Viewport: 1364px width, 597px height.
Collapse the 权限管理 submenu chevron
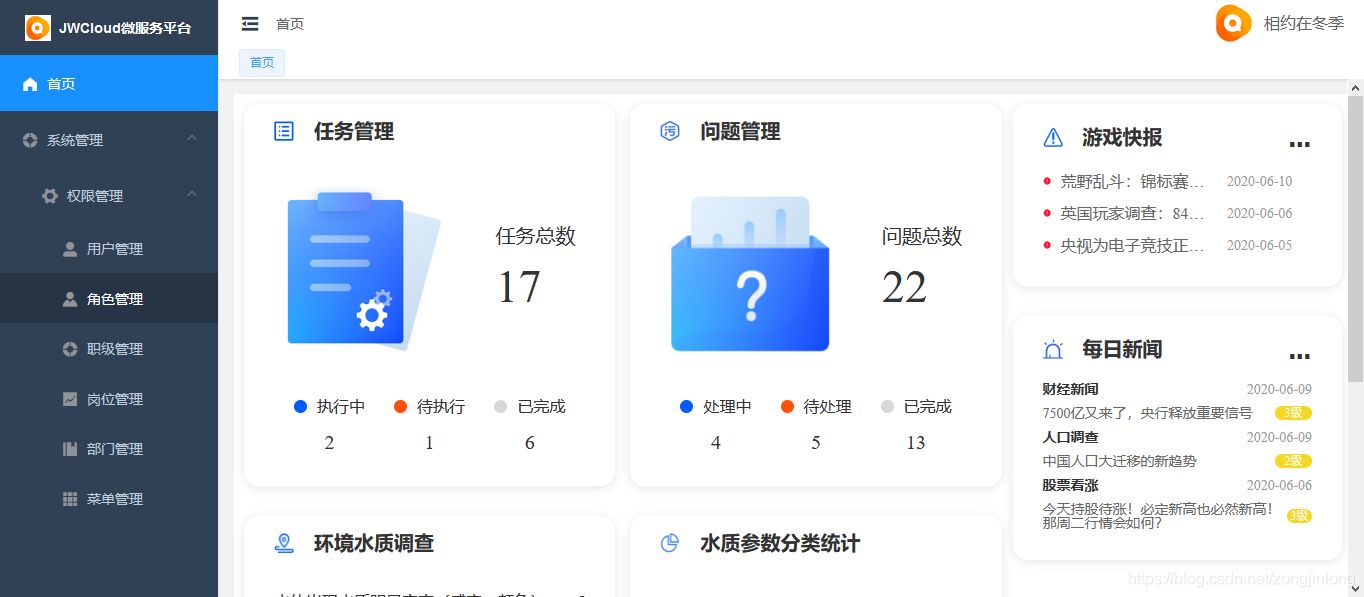click(x=192, y=194)
